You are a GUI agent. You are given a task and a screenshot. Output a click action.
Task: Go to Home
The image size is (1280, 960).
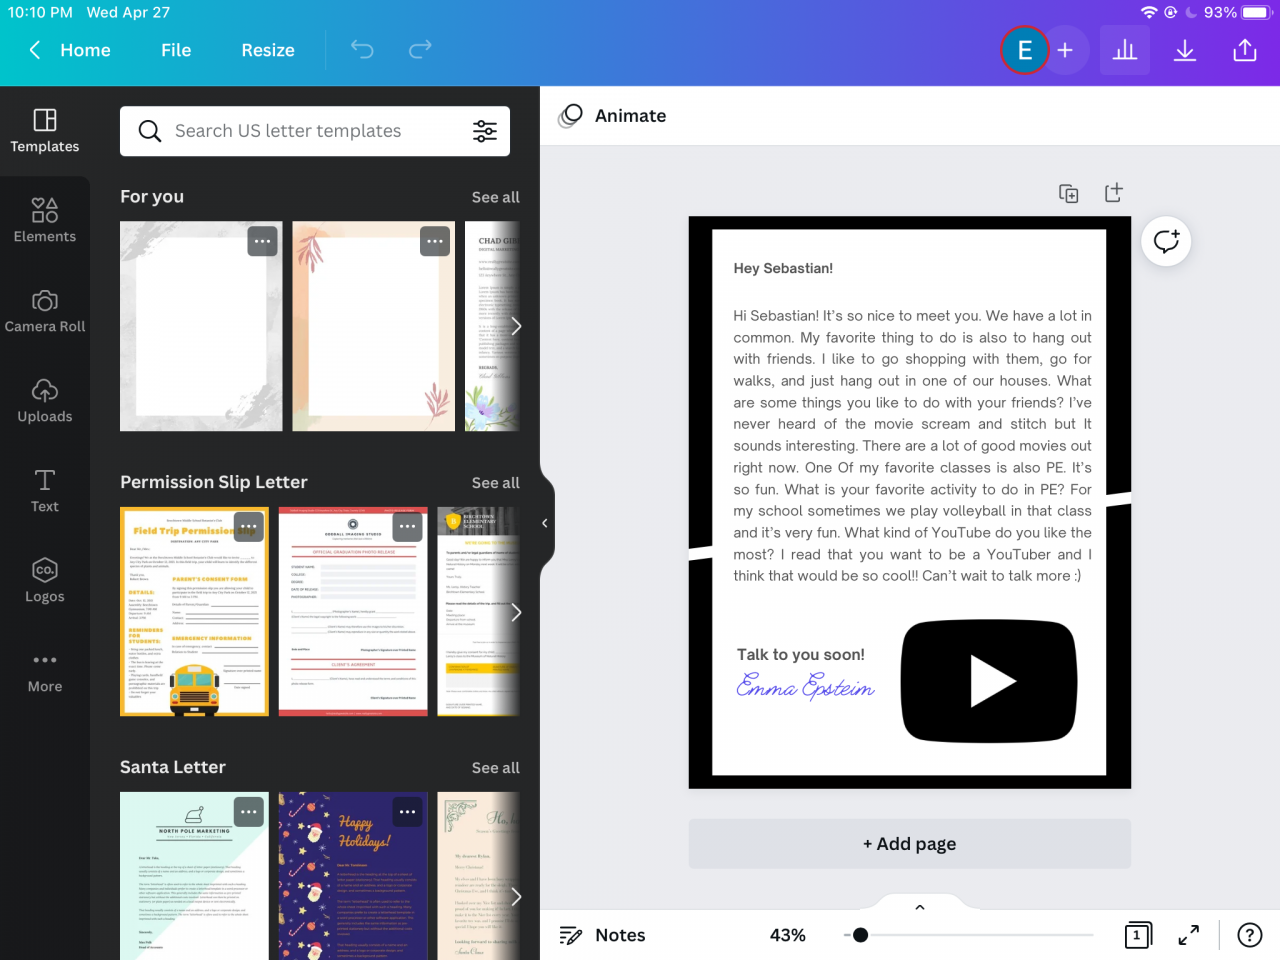[x=85, y=50]
